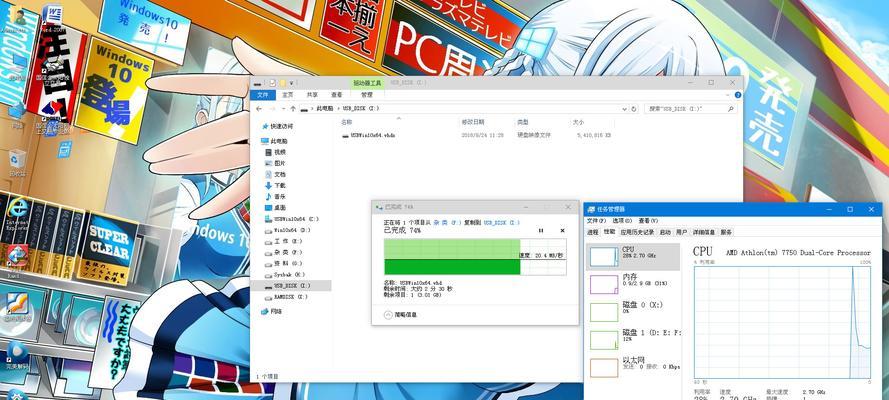Screen dimensions: 889x400
Task: Click the USB_DISK search box
Action: coord(689,108)
